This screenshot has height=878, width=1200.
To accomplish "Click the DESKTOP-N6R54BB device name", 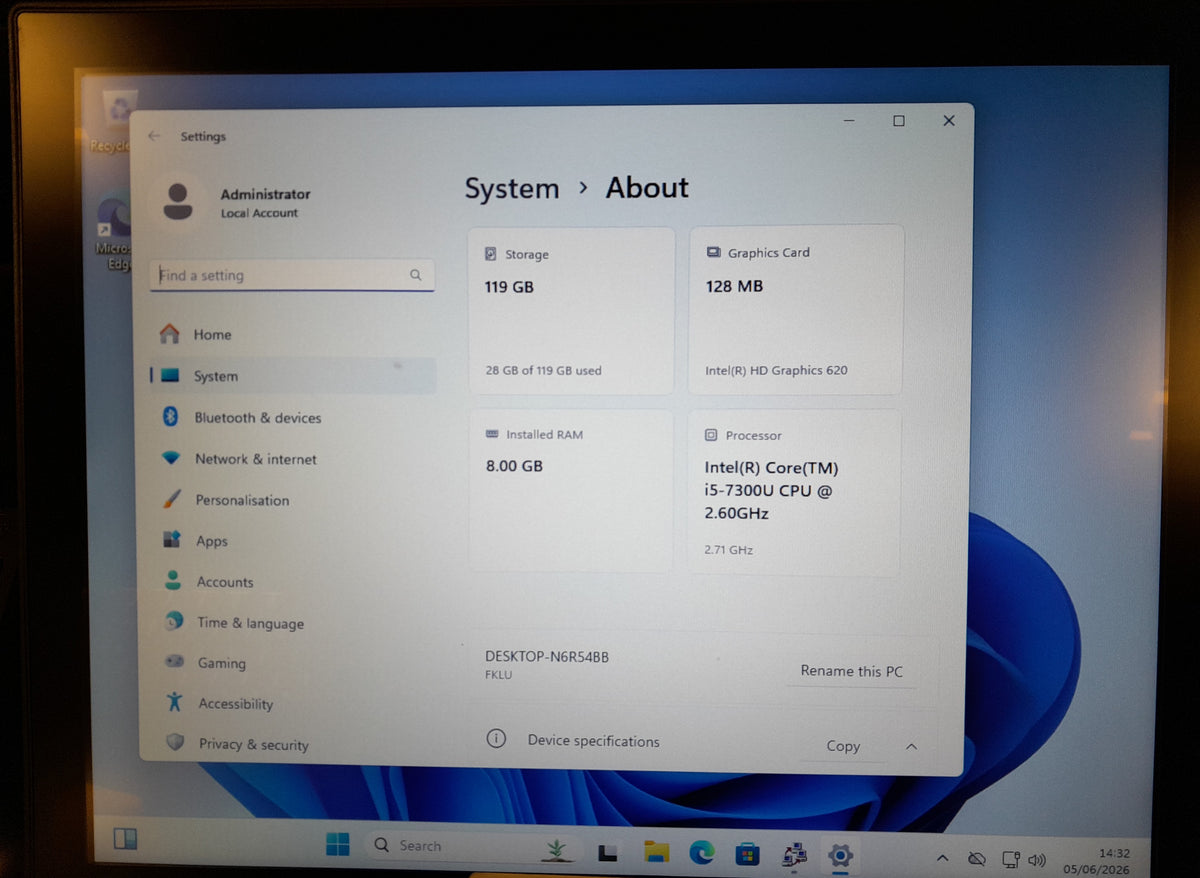I will coord(547,657).
